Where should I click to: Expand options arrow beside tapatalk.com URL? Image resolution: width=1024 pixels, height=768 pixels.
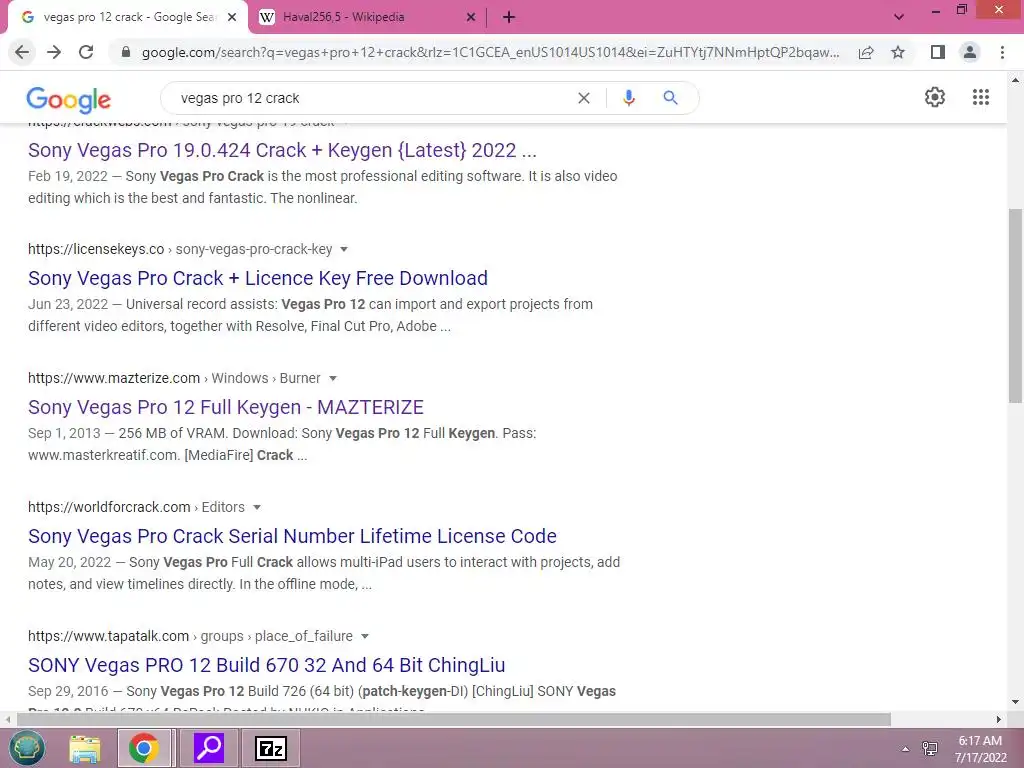coord(365,637)
